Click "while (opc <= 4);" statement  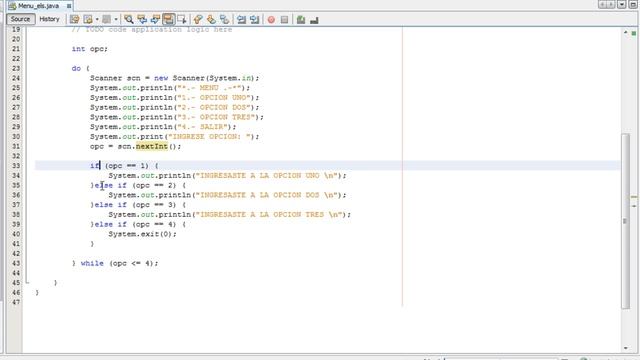[119, 263]
